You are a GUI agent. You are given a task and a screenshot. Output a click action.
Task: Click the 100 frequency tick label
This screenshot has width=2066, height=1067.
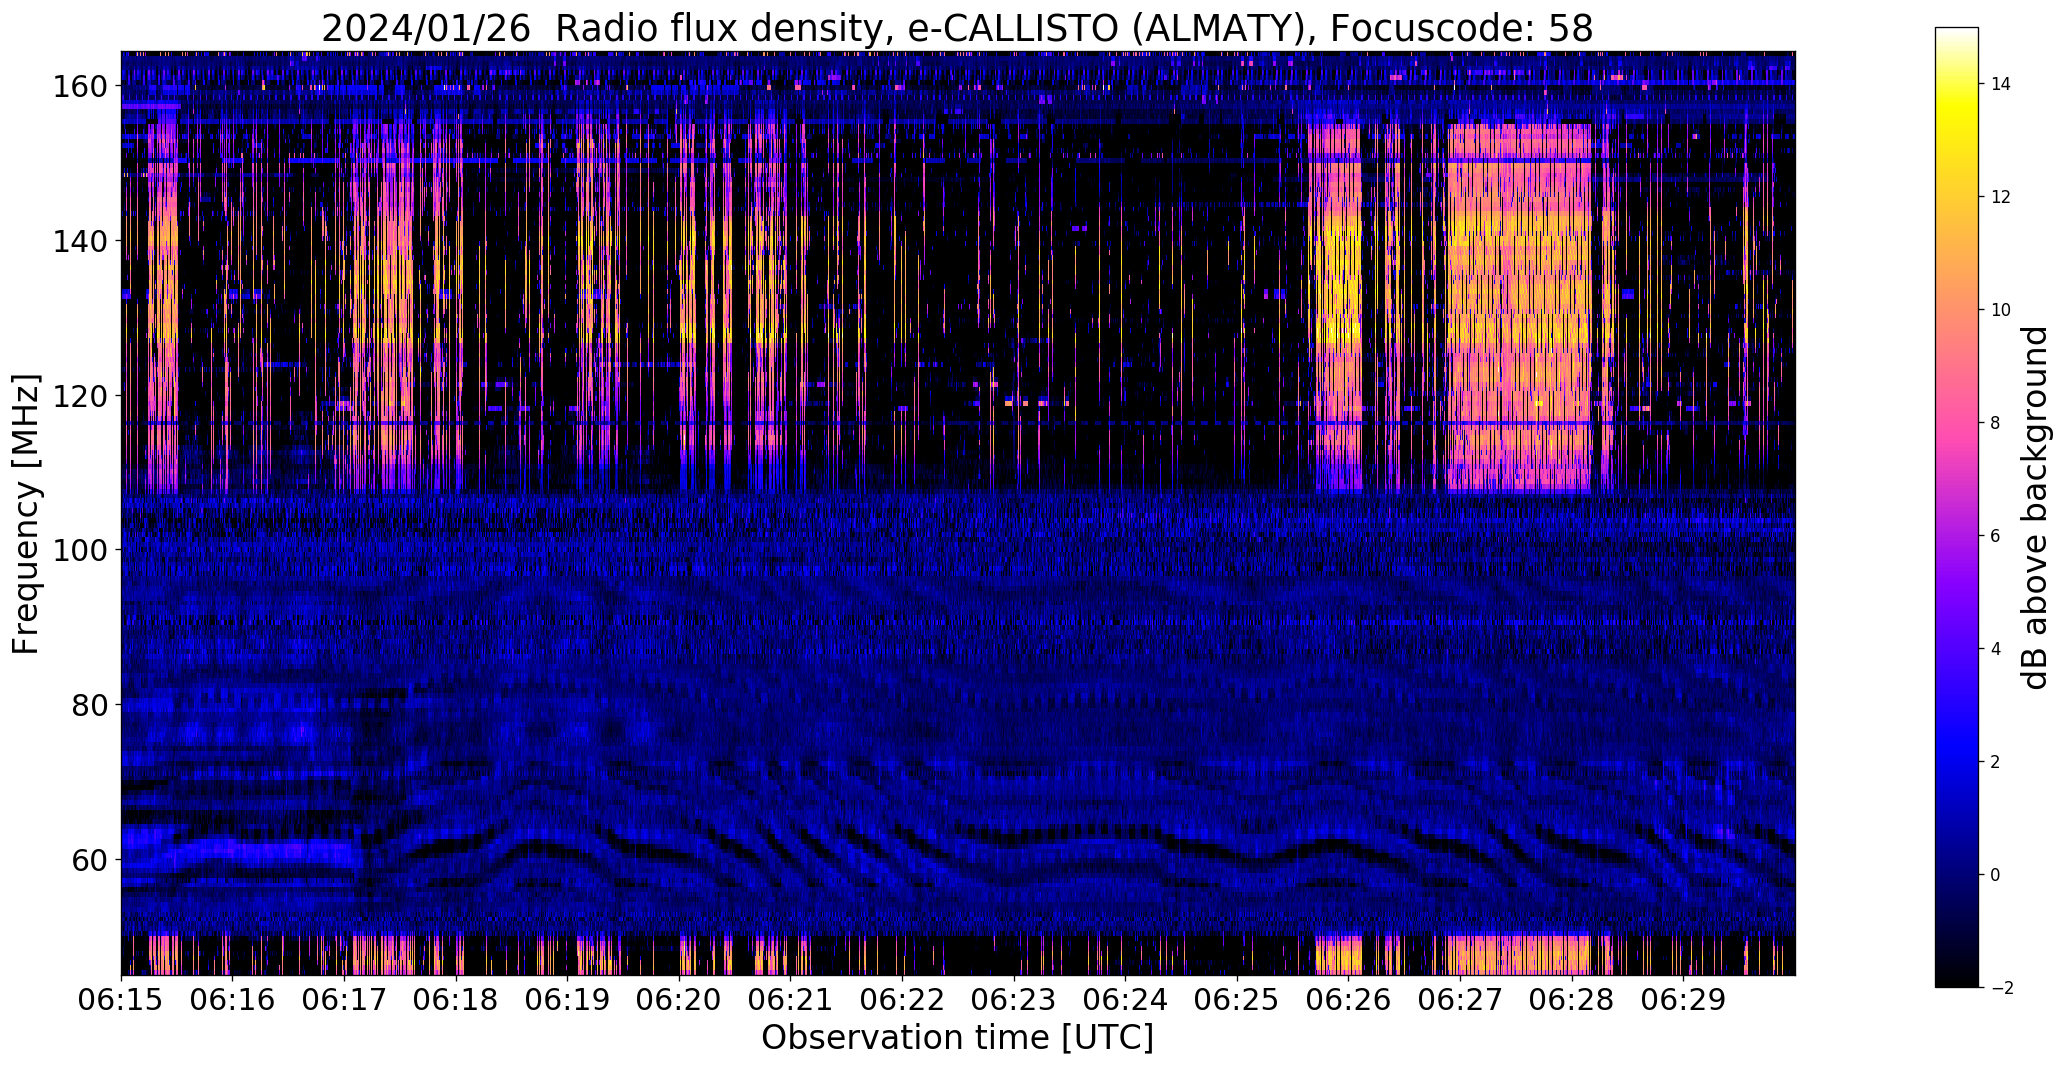80,550
